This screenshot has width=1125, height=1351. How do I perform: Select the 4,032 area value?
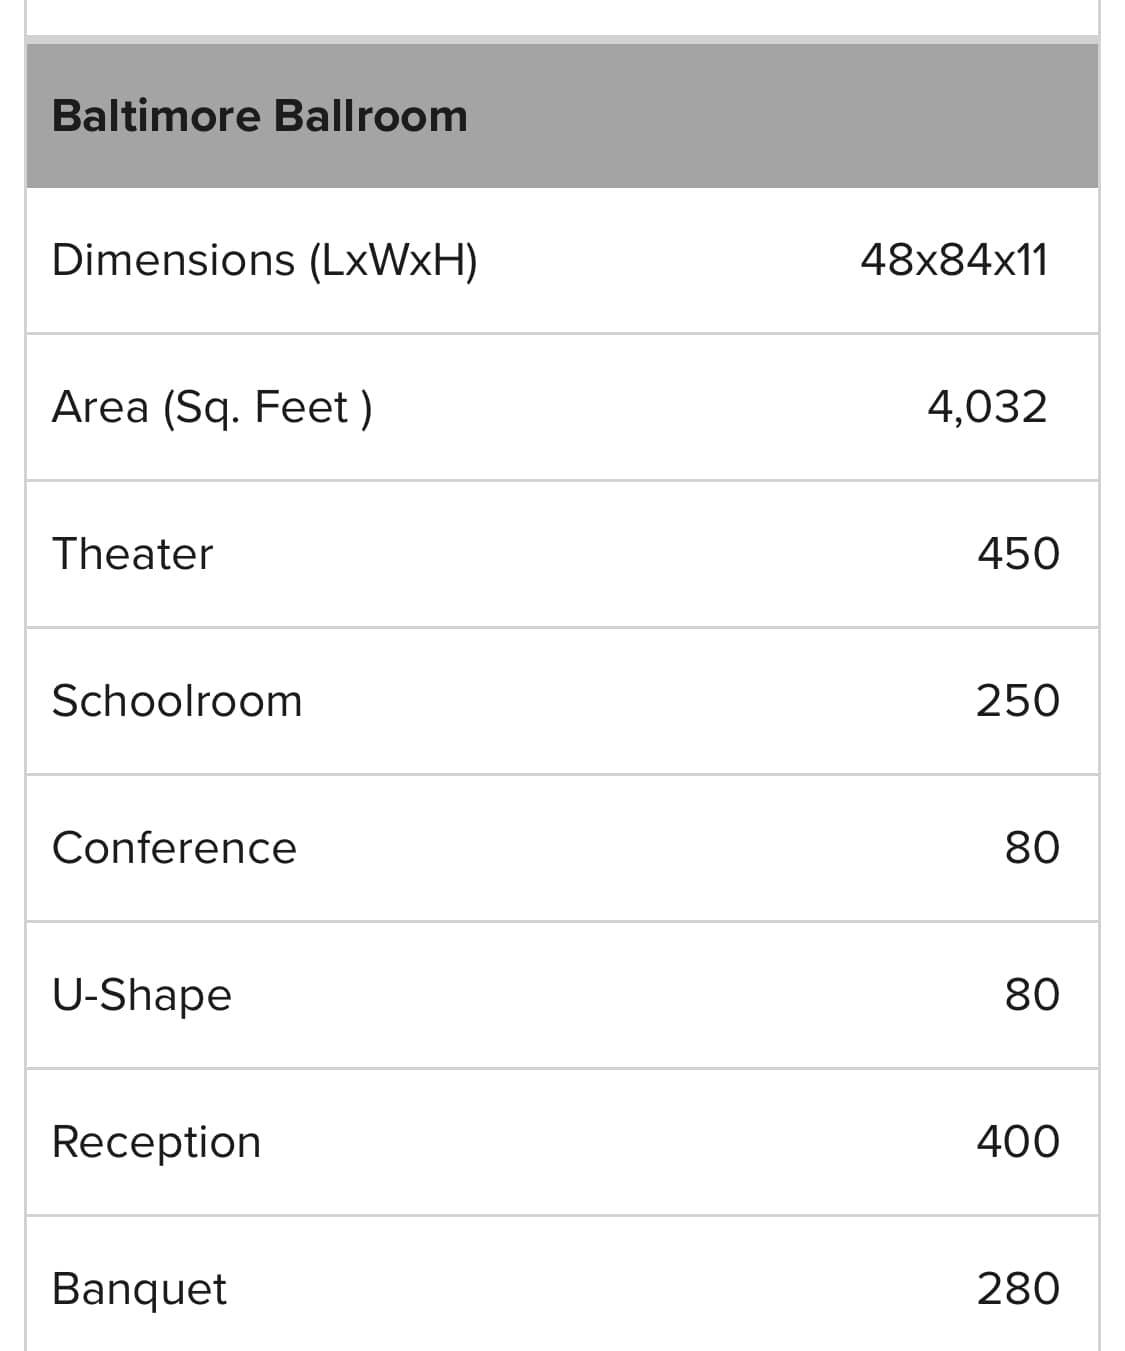point(987,407)
